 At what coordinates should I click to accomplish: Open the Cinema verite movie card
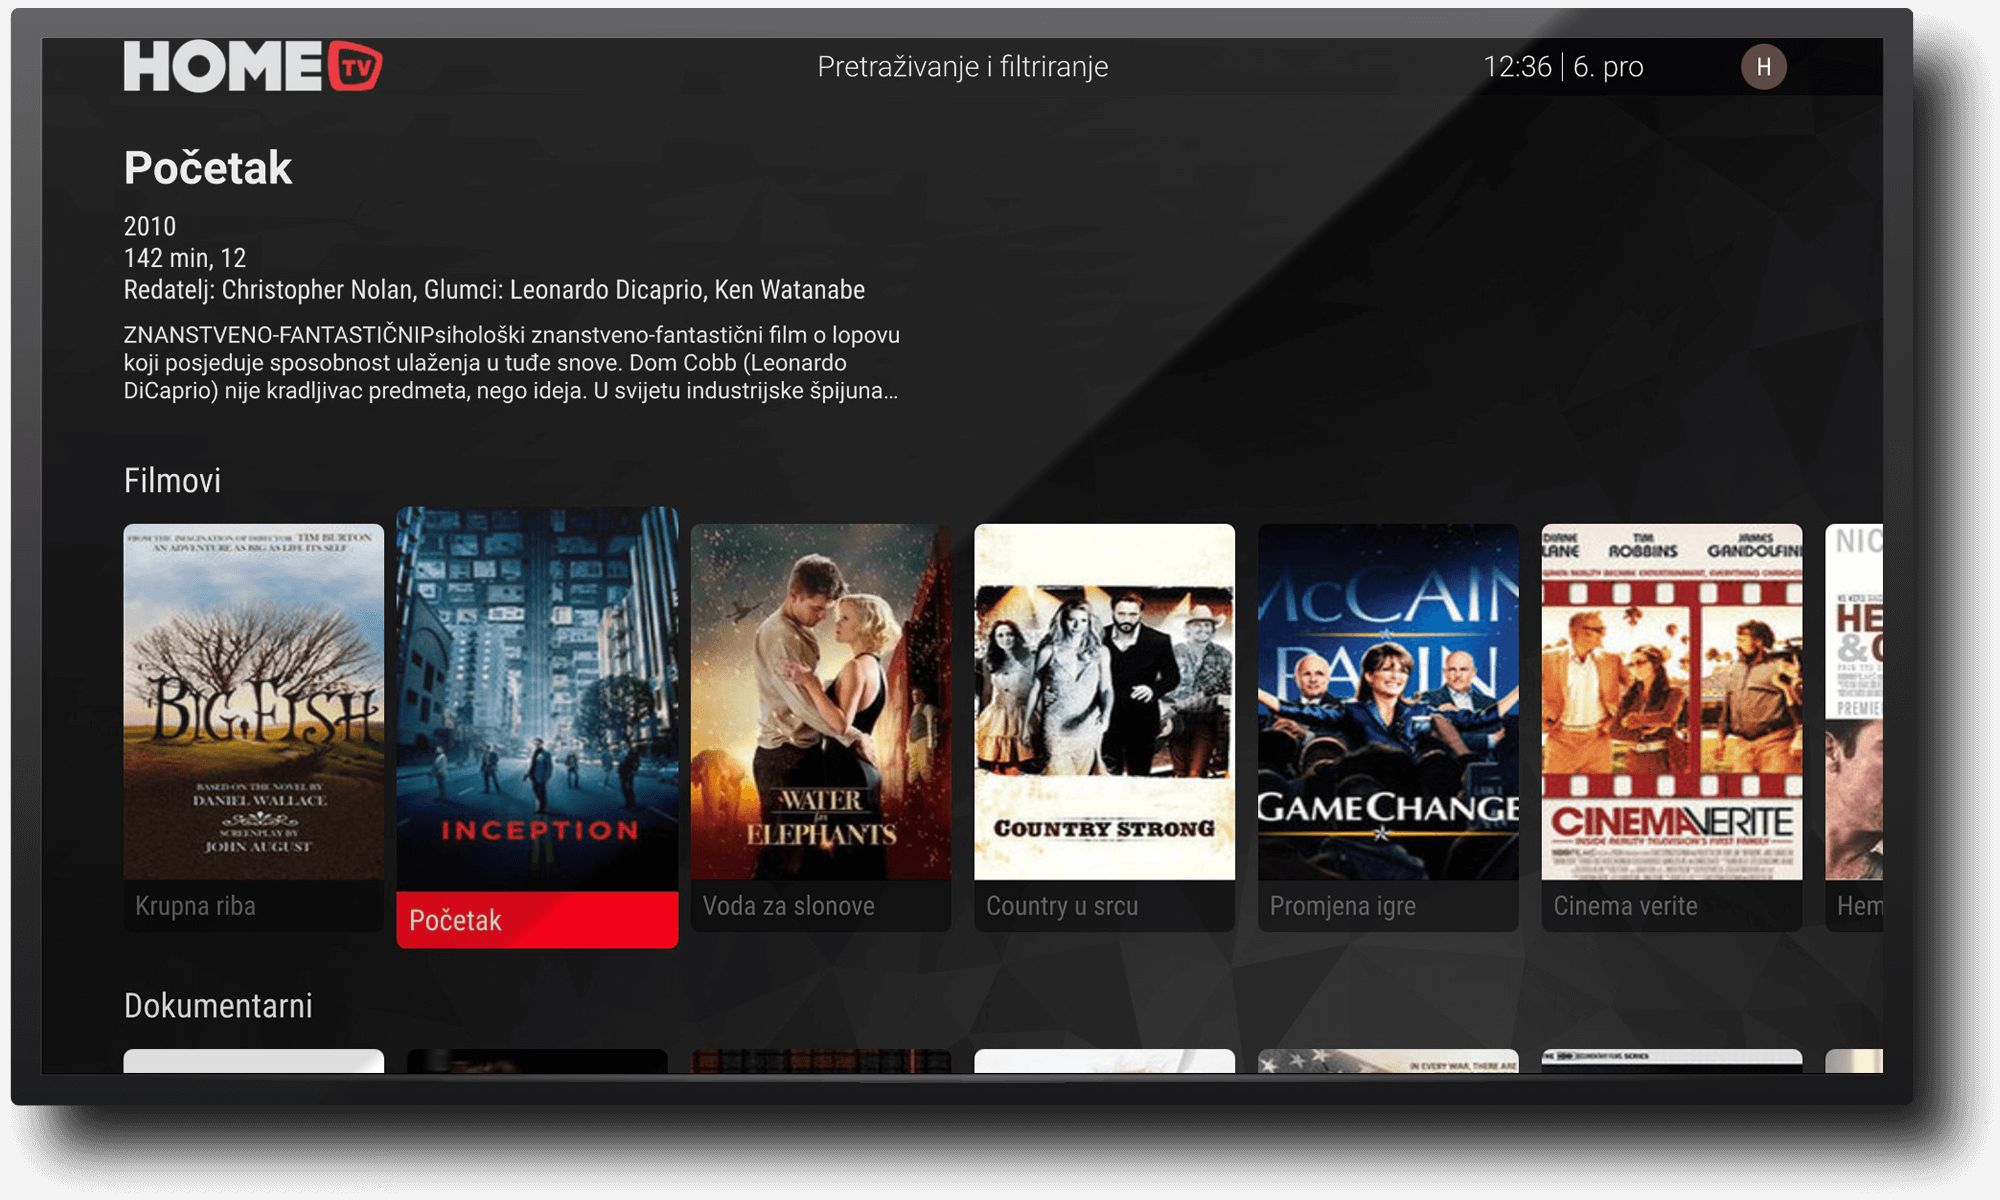pos(1672,728)
